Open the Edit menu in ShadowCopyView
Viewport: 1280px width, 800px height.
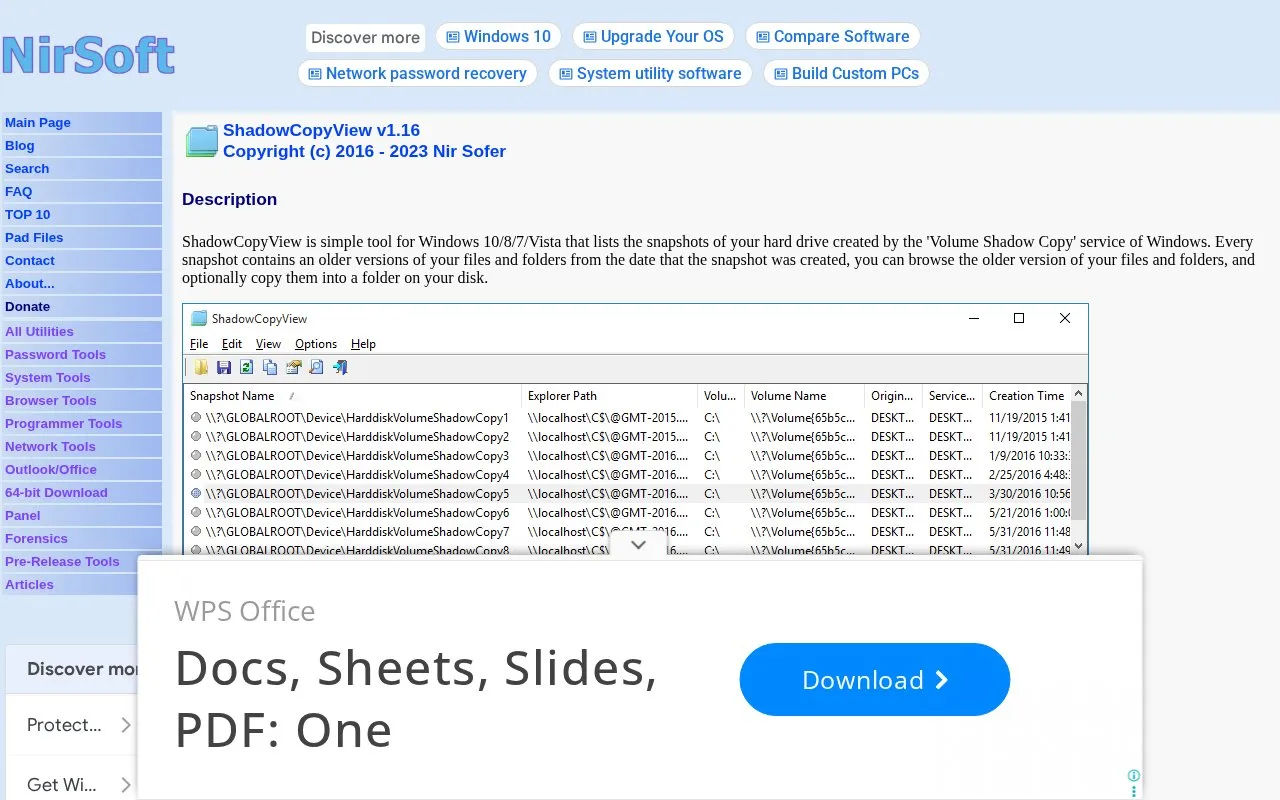(232, 344)
